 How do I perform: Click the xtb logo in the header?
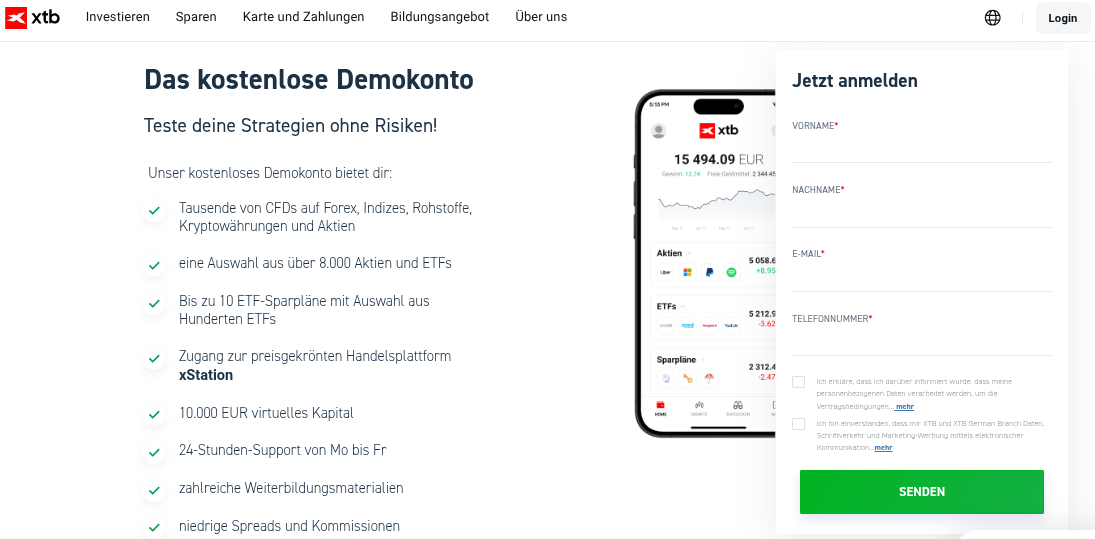[32, 17]
